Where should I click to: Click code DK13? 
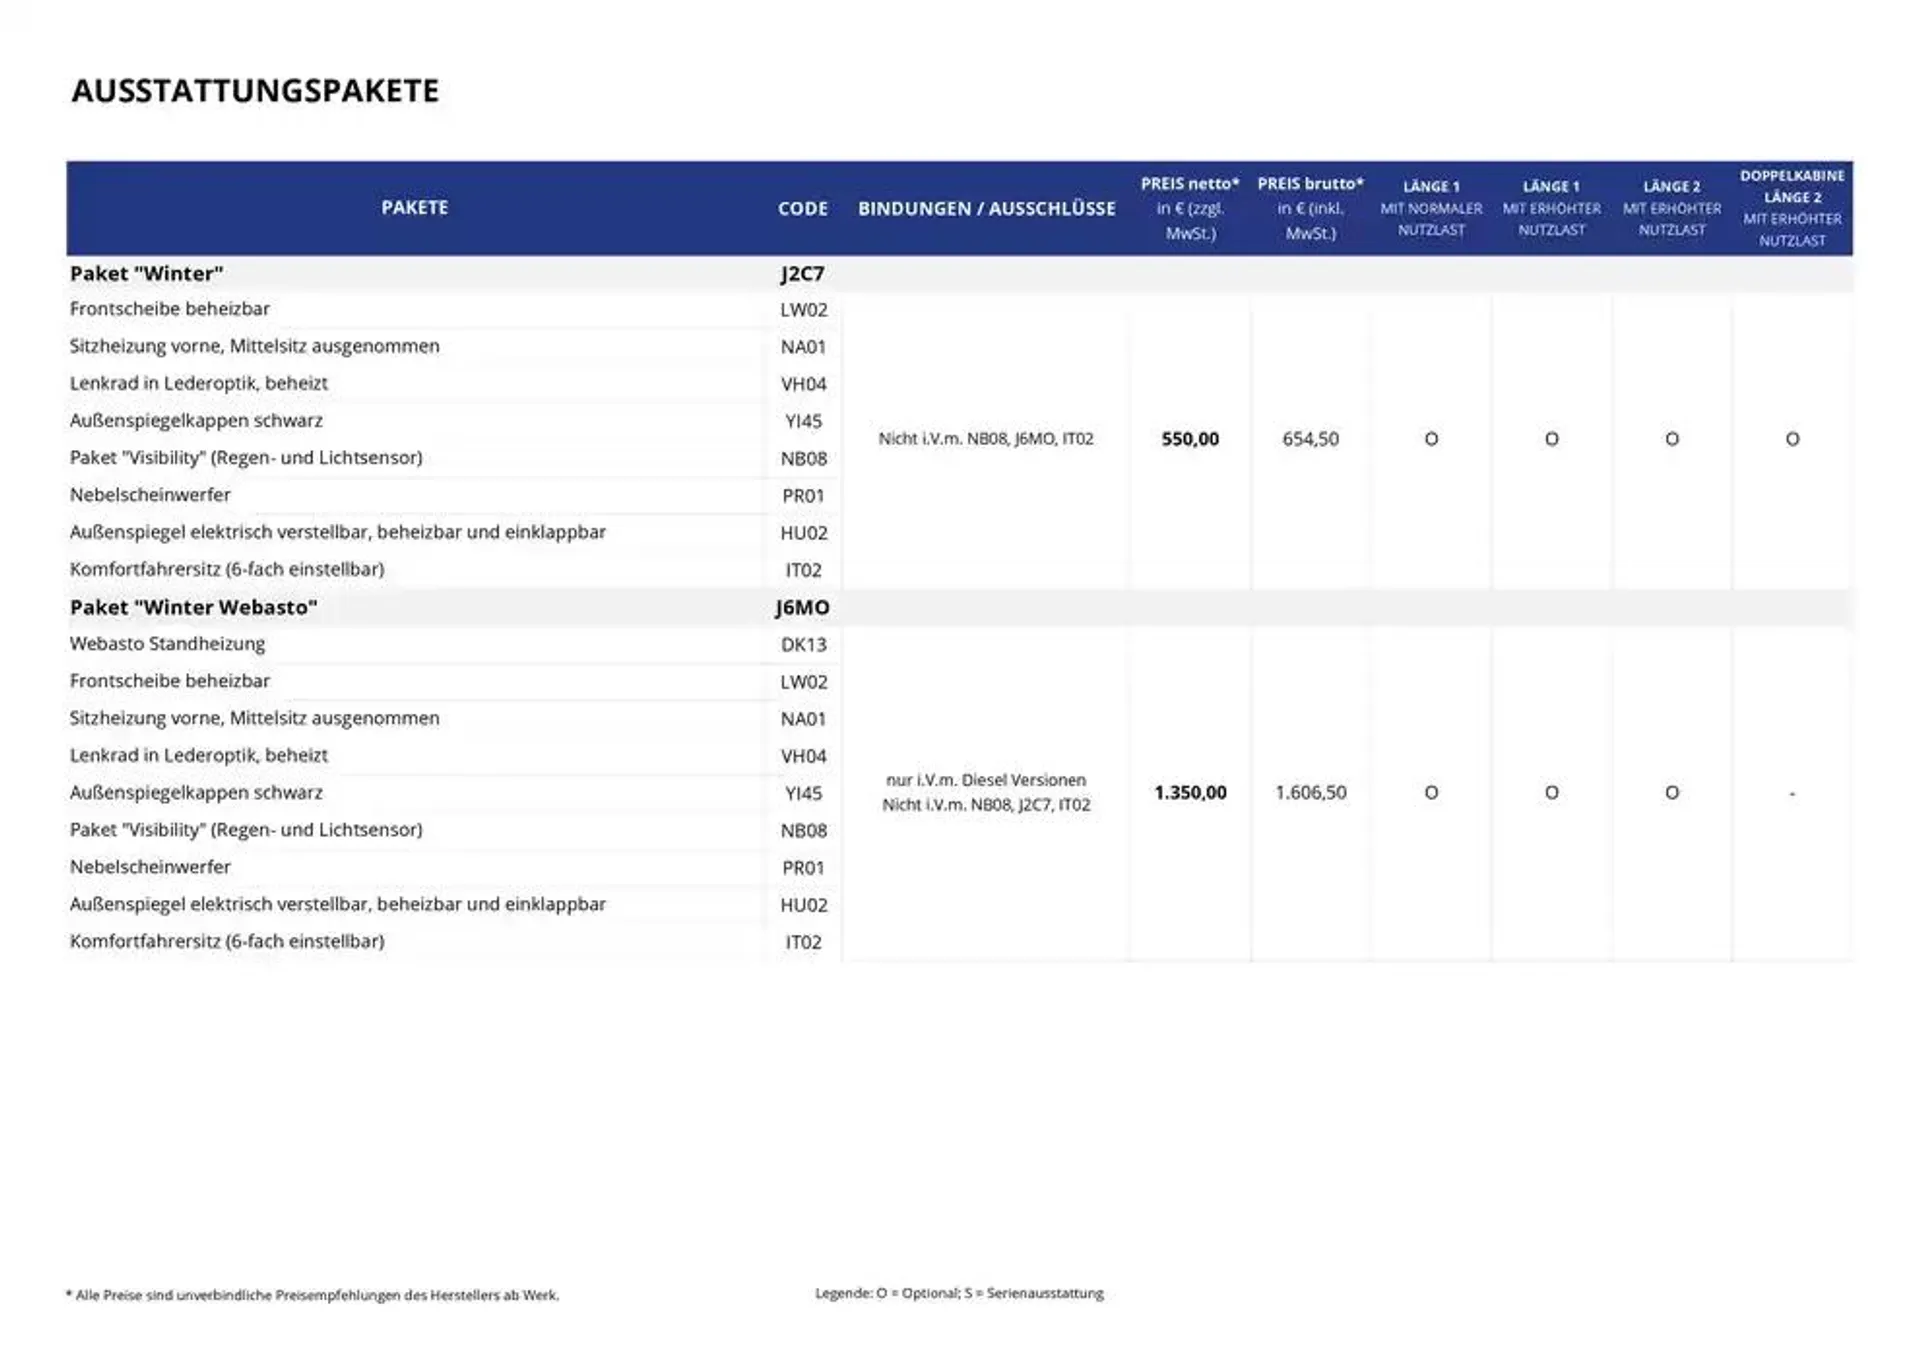tap(803, 645)
